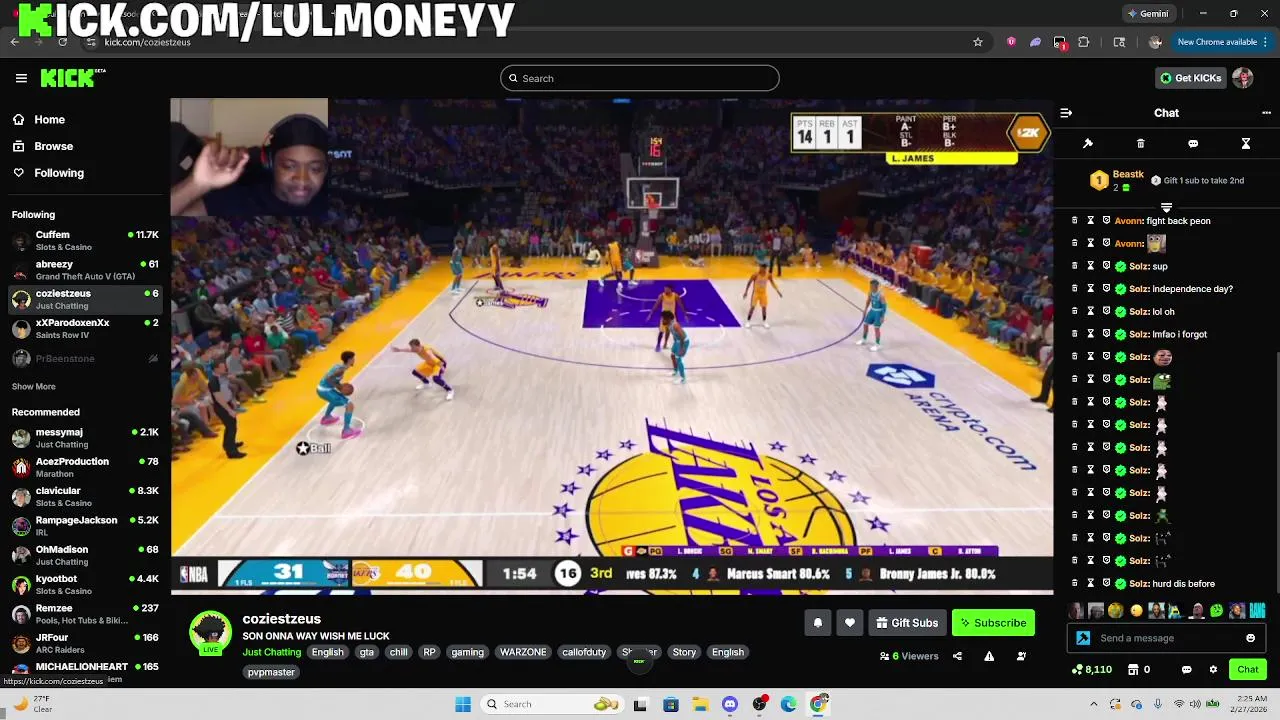The height and width of the screenshot is (720, 1280).
Task: Open the Kick hamburger menu
Action: [x=21, y=78]
